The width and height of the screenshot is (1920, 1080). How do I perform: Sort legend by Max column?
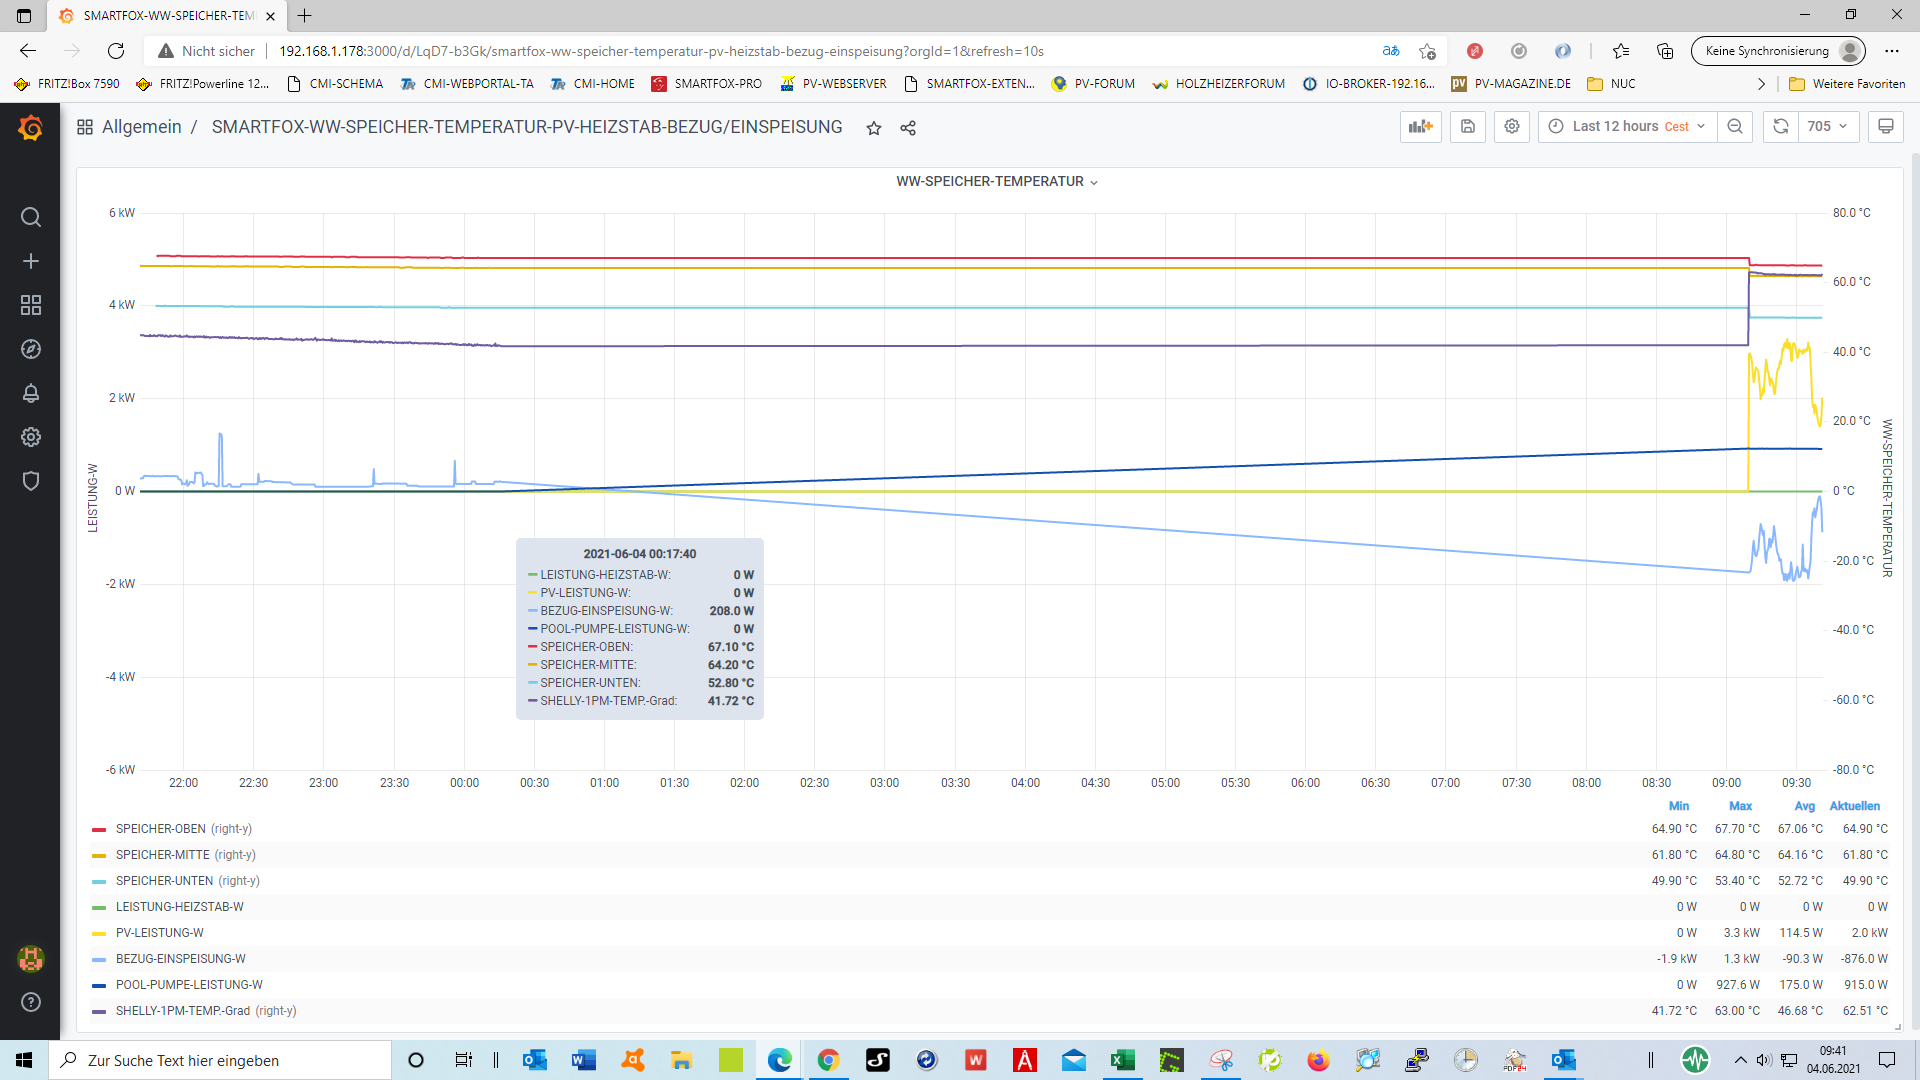[1740, 806]
